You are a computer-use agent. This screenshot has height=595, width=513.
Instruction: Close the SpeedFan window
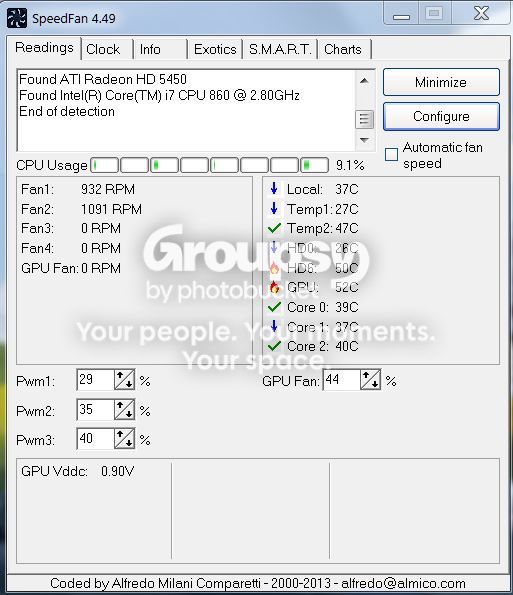[x=482, y=14]
